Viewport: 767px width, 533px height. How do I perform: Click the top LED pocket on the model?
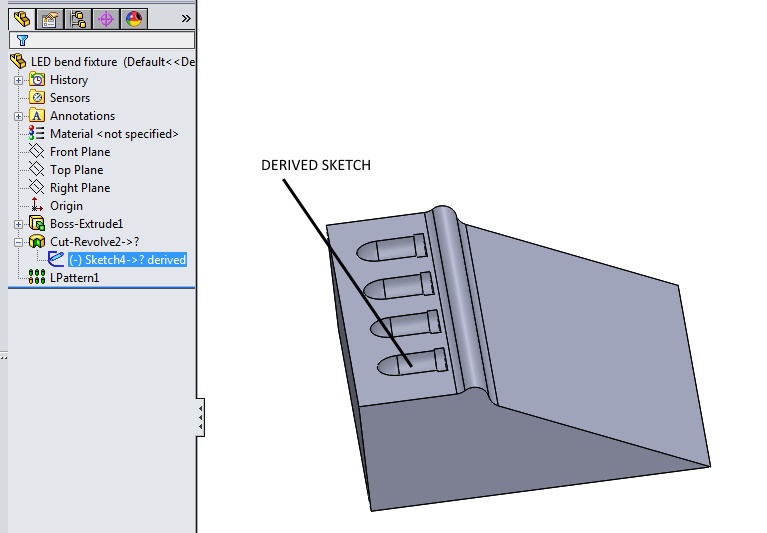tap(391, 247)
